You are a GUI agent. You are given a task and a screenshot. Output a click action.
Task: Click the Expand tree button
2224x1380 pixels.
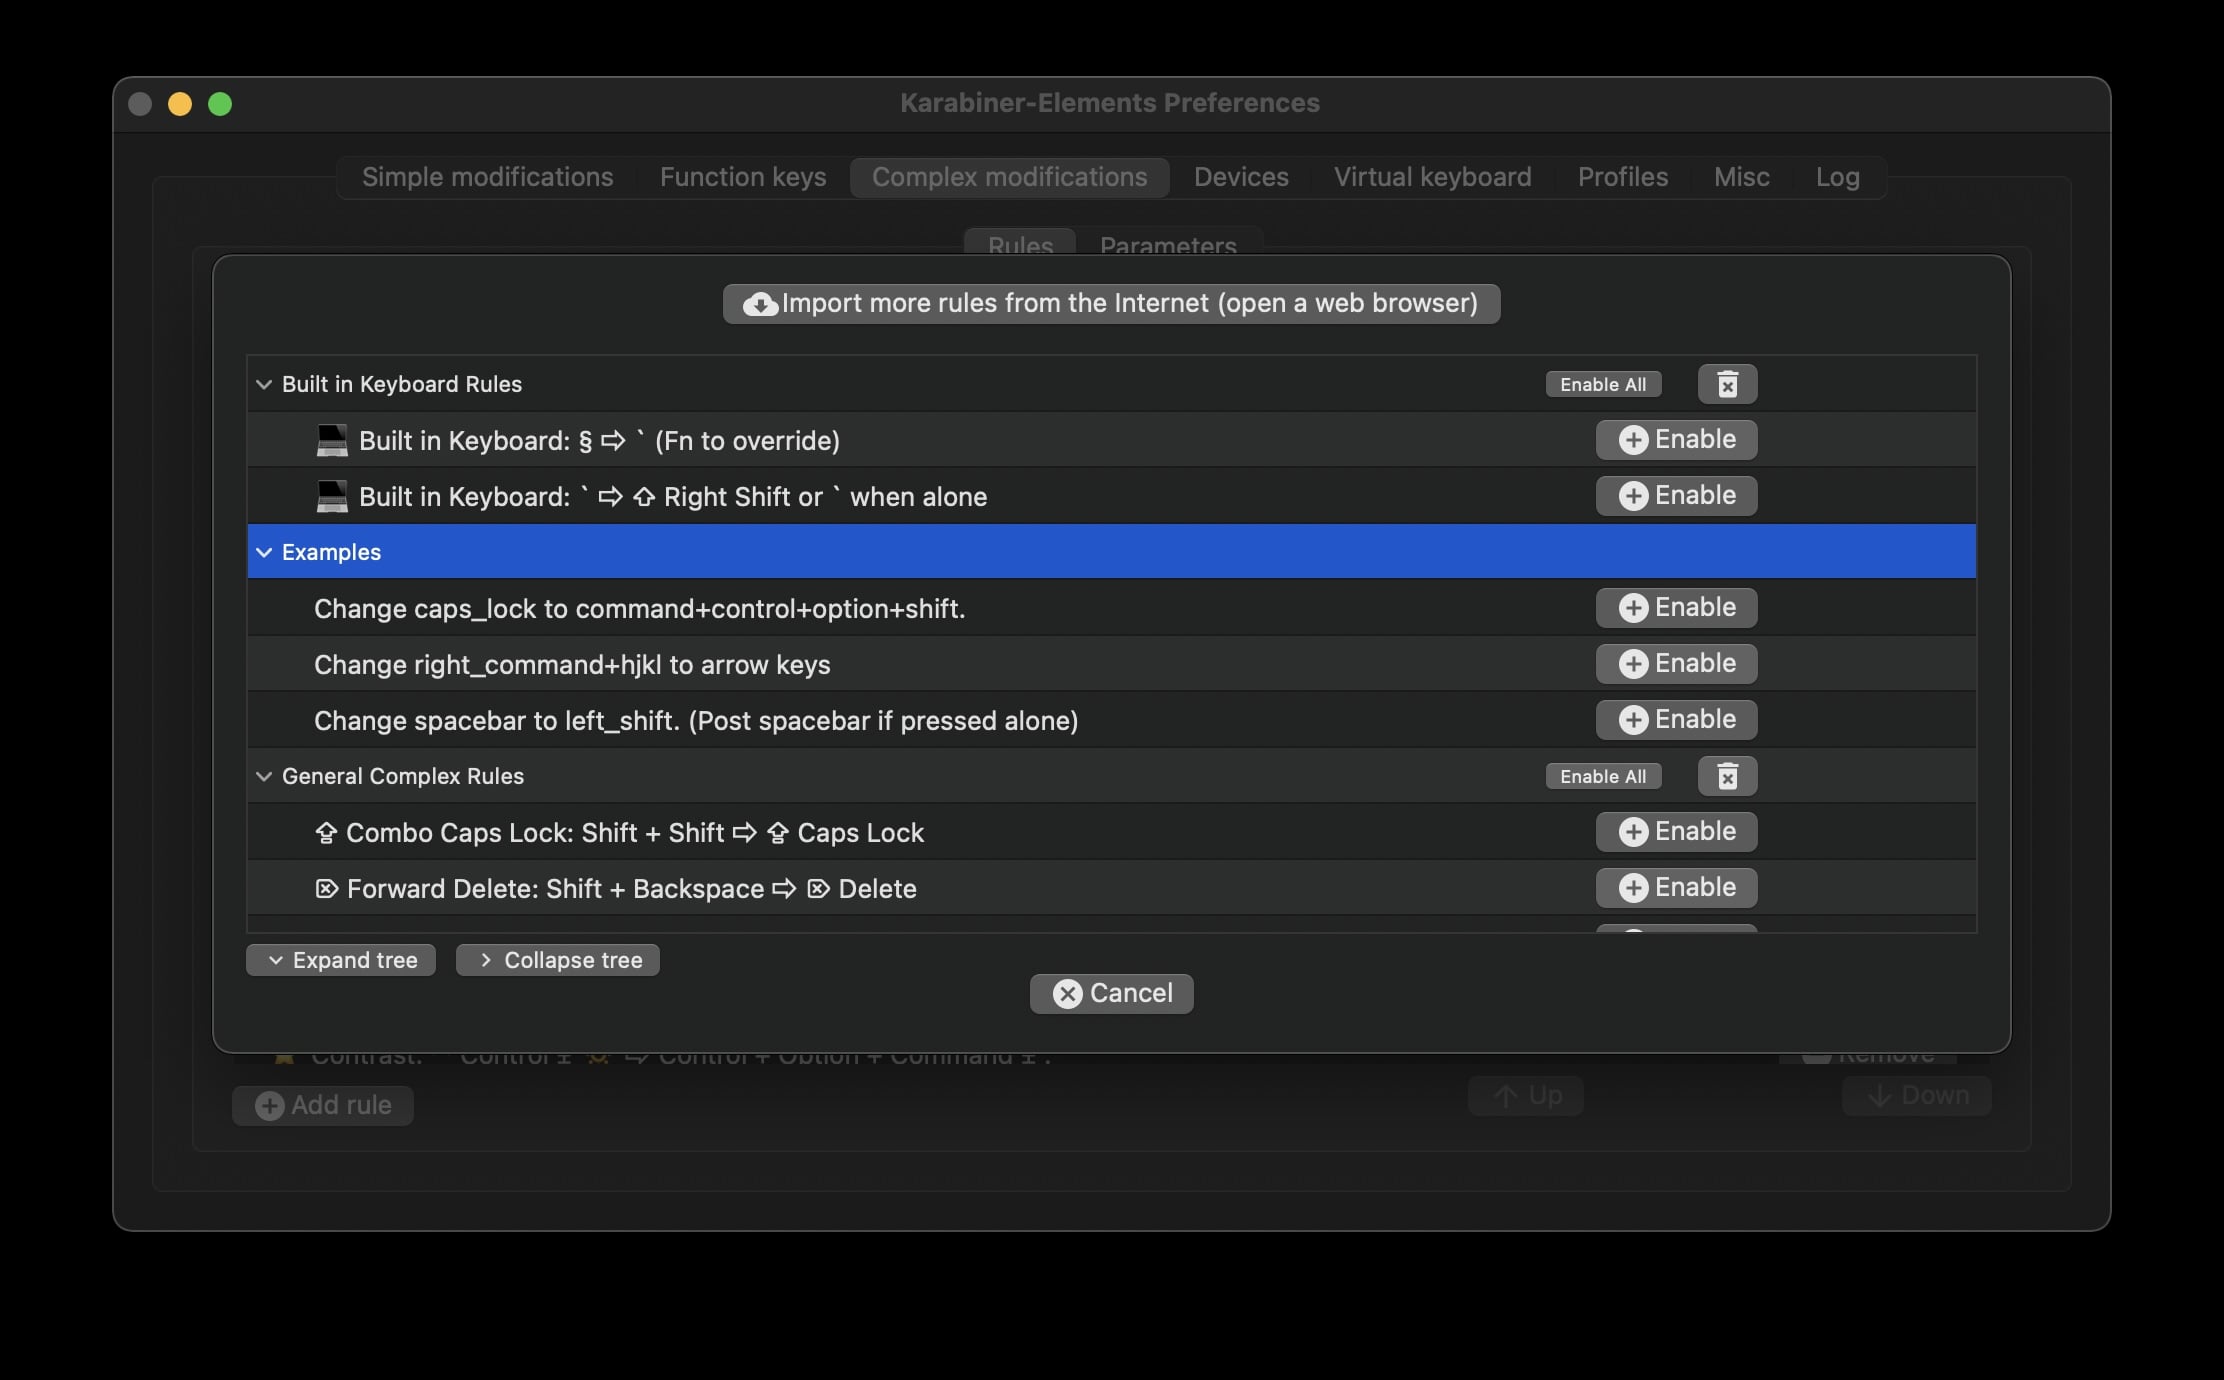340,959
